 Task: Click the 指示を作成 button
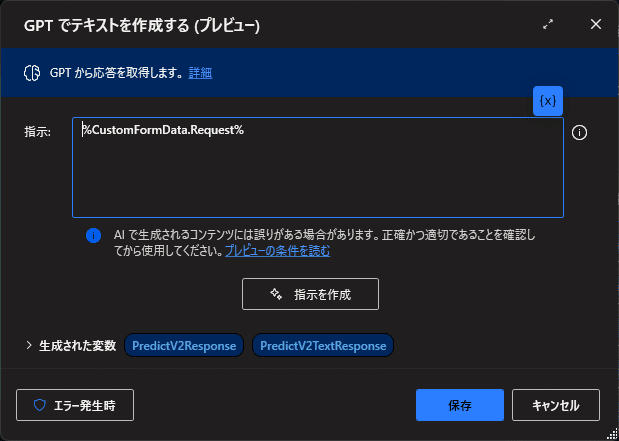[310, 294]
